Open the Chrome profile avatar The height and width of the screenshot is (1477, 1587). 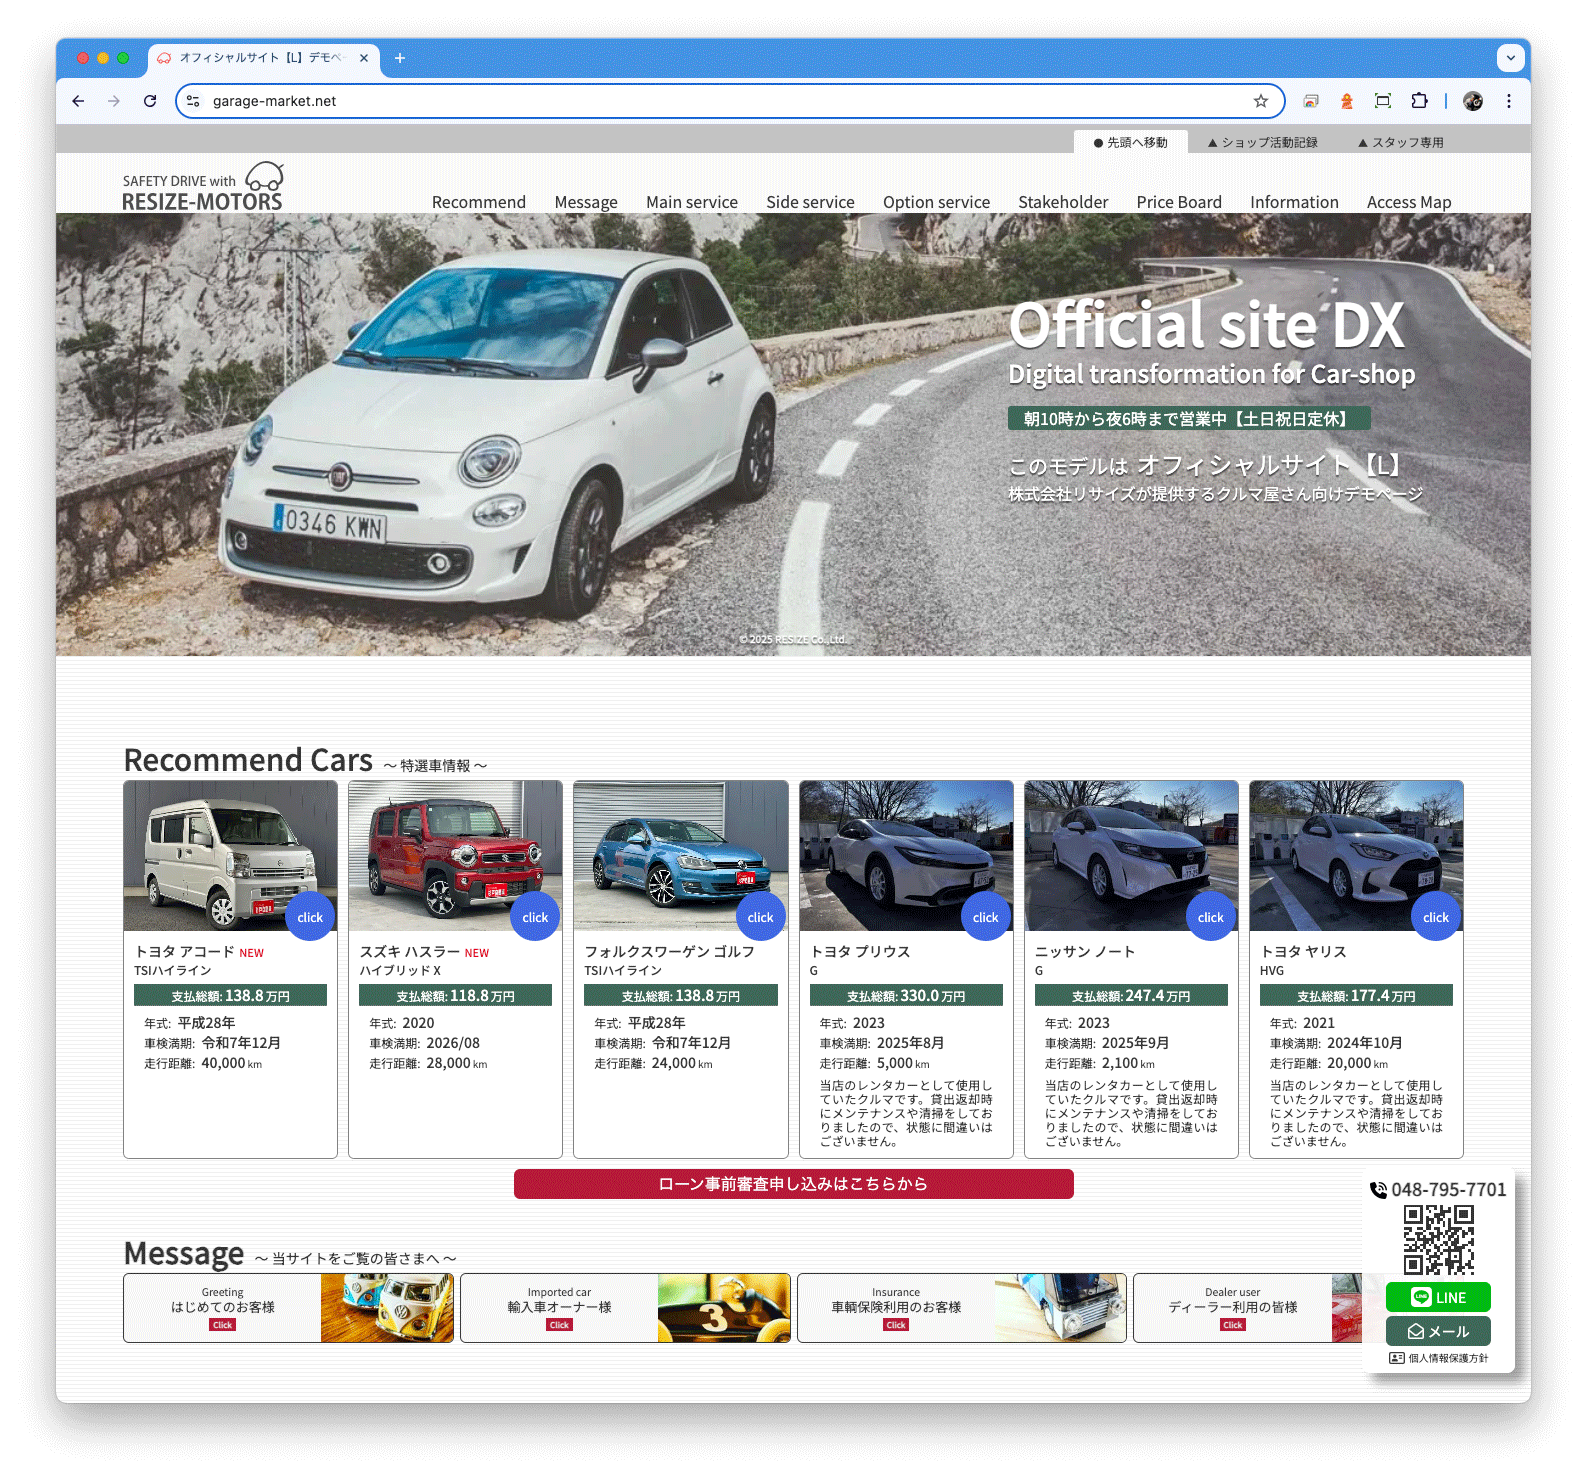coord(1473,101)
